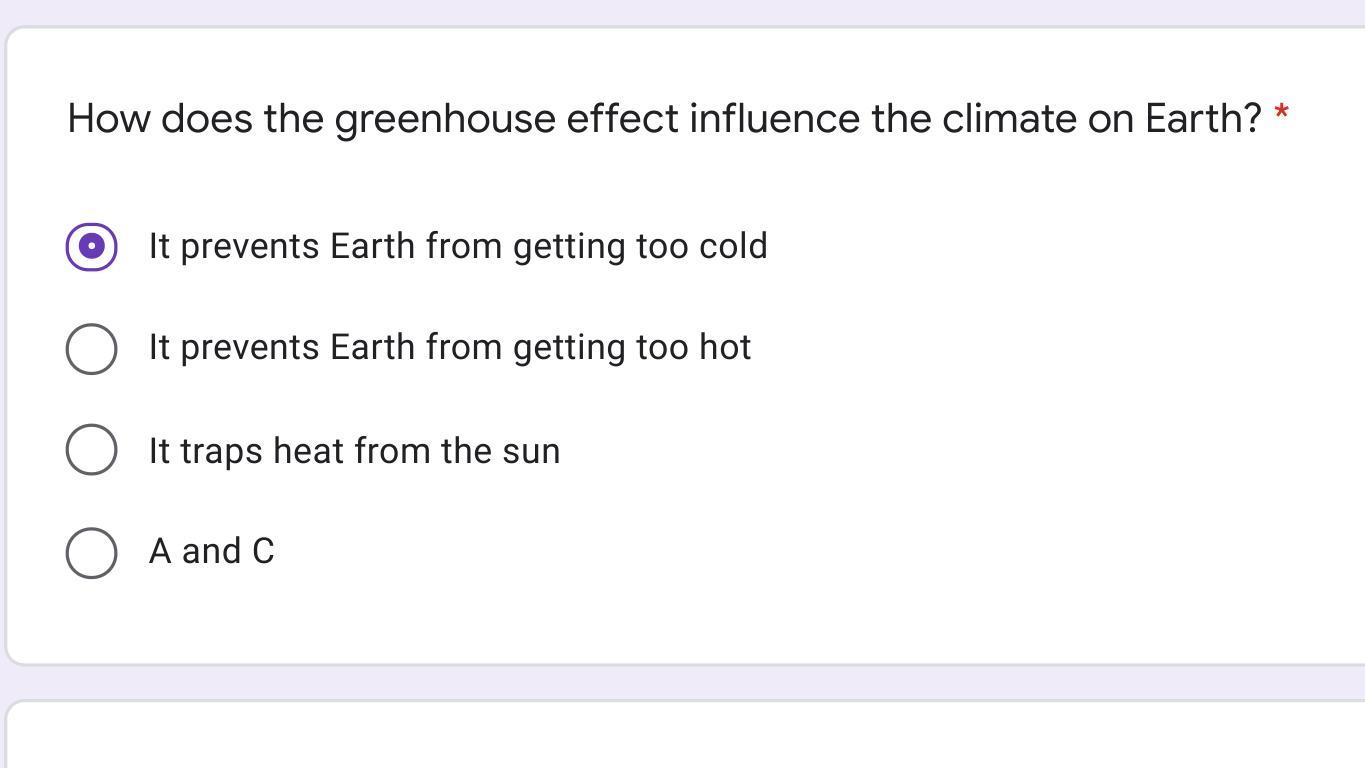Viewport: 1365px width, 768px height.
Task: Click the "It traps heat from the sun" label text
Action: point(354,451)
